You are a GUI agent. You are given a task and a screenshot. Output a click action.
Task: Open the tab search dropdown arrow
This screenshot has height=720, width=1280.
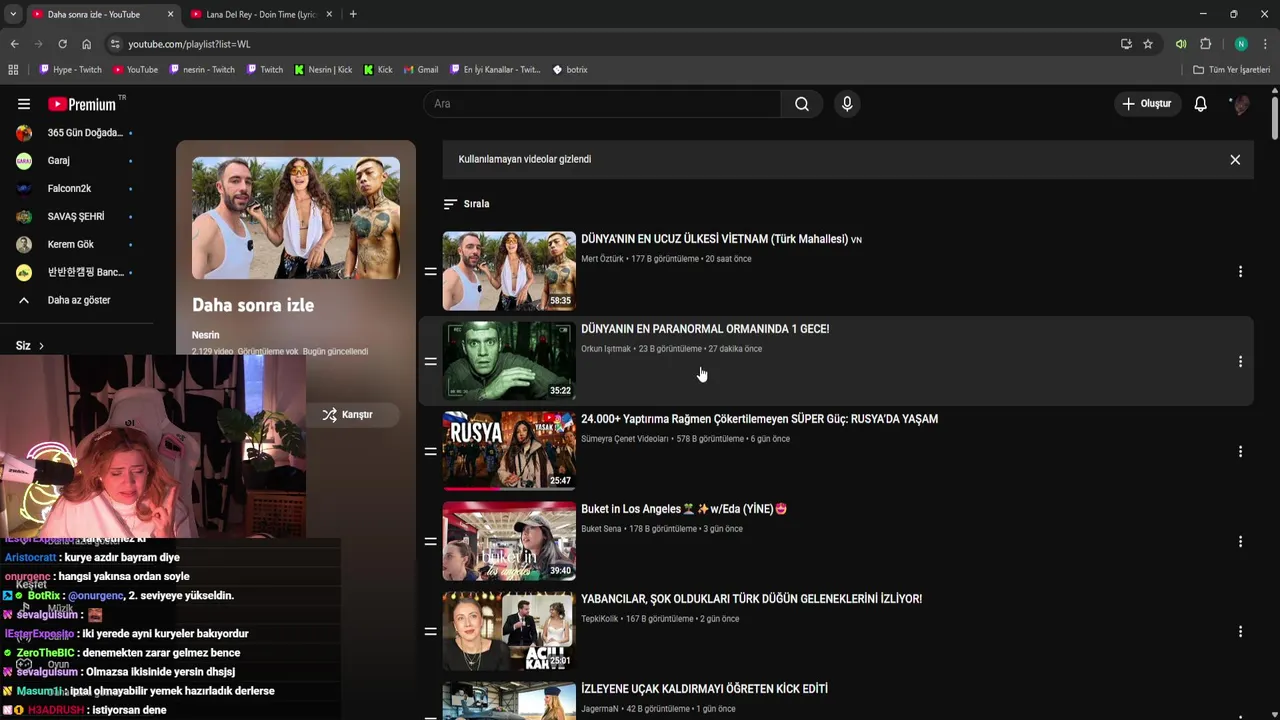[x=12, y=14]
